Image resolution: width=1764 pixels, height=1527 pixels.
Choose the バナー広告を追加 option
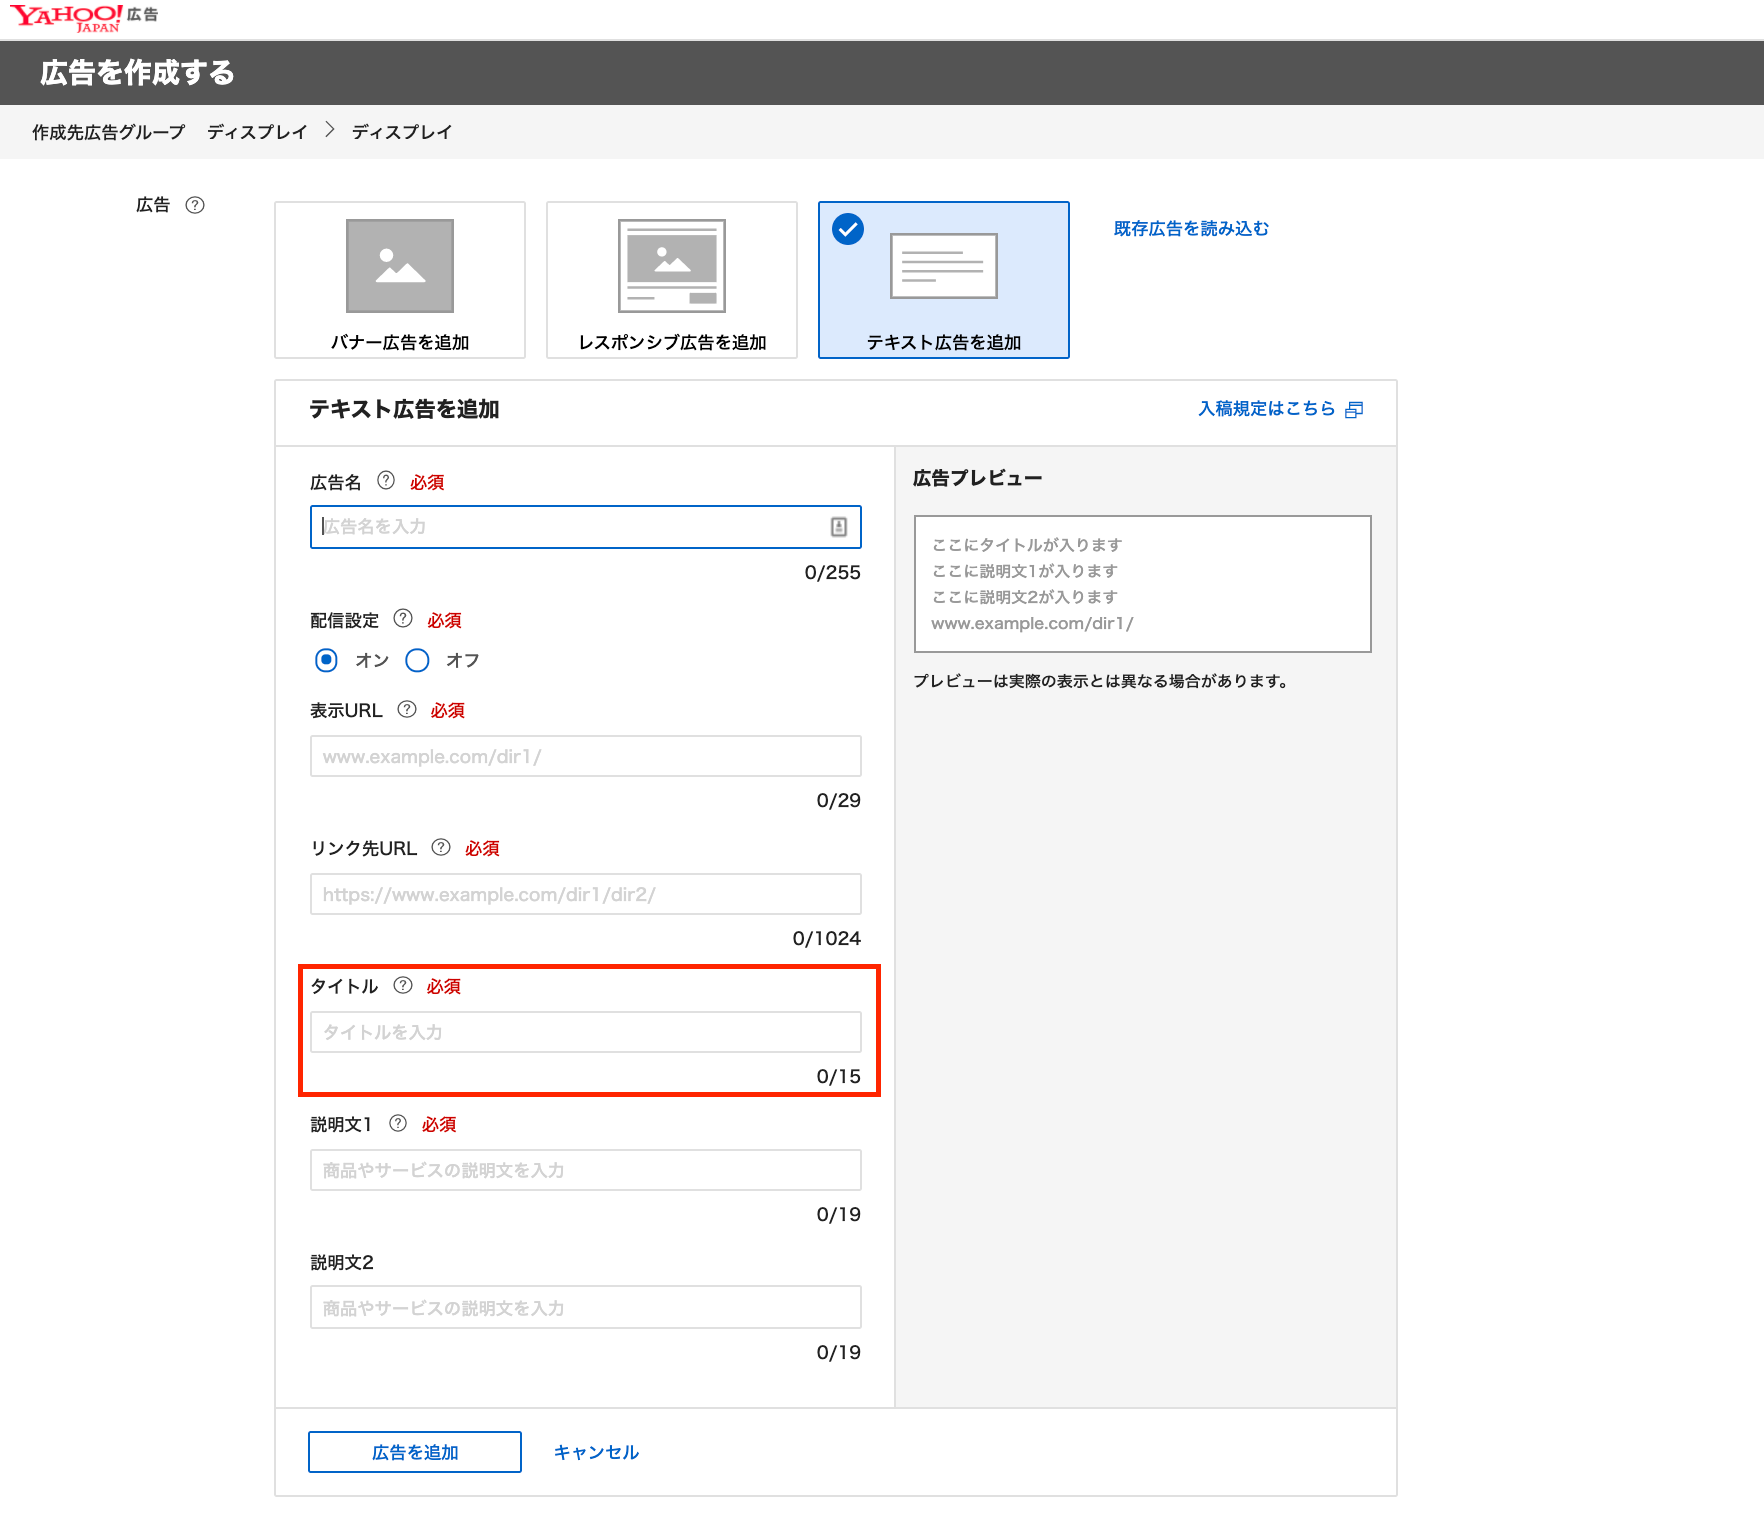400,280
